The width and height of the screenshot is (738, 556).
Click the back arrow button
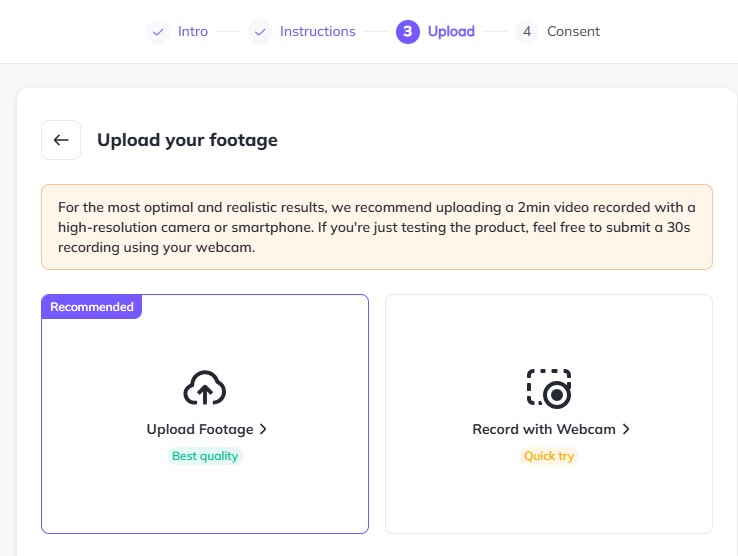(61, 140)
